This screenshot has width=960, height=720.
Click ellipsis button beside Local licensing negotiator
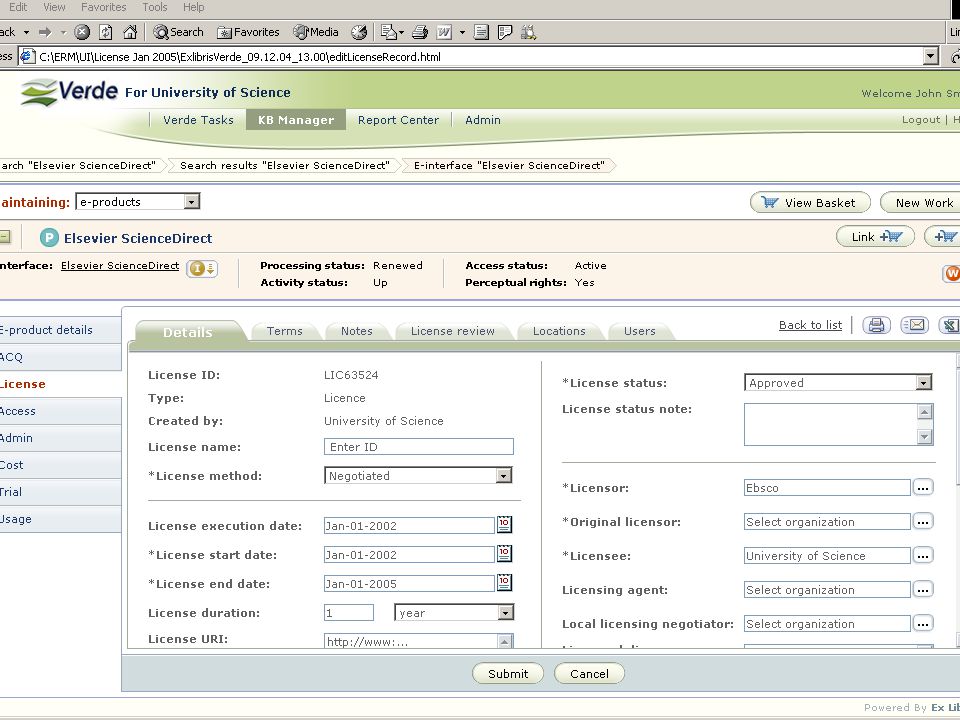(x=923, y=623)
